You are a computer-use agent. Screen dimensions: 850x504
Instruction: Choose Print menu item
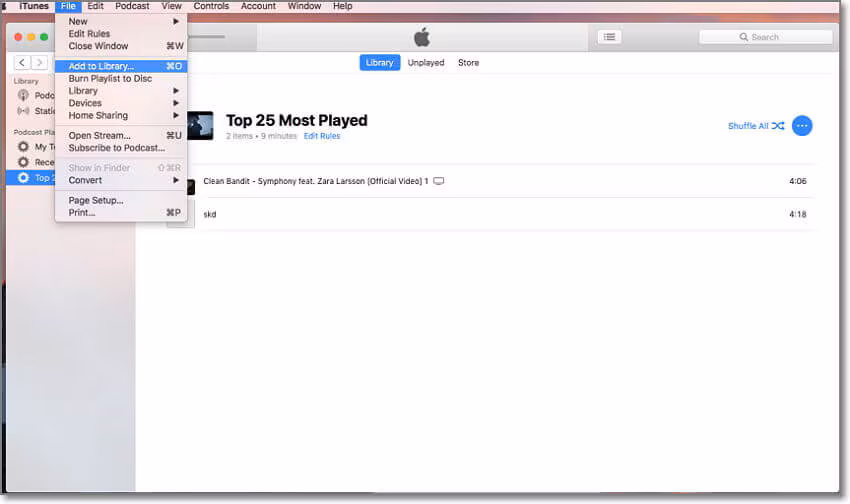[x=121, y=212]
